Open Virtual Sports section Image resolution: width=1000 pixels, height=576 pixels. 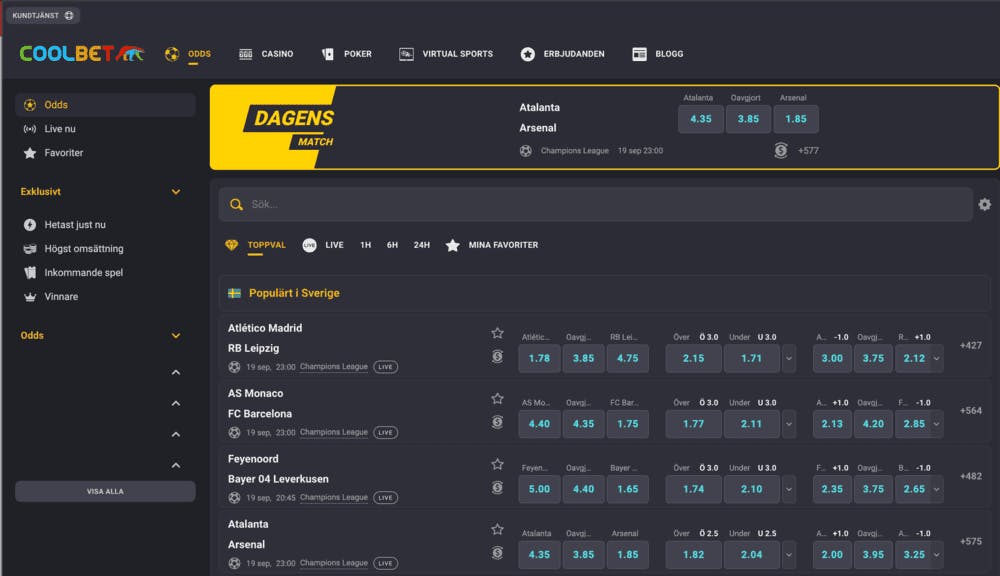point(457,54)
